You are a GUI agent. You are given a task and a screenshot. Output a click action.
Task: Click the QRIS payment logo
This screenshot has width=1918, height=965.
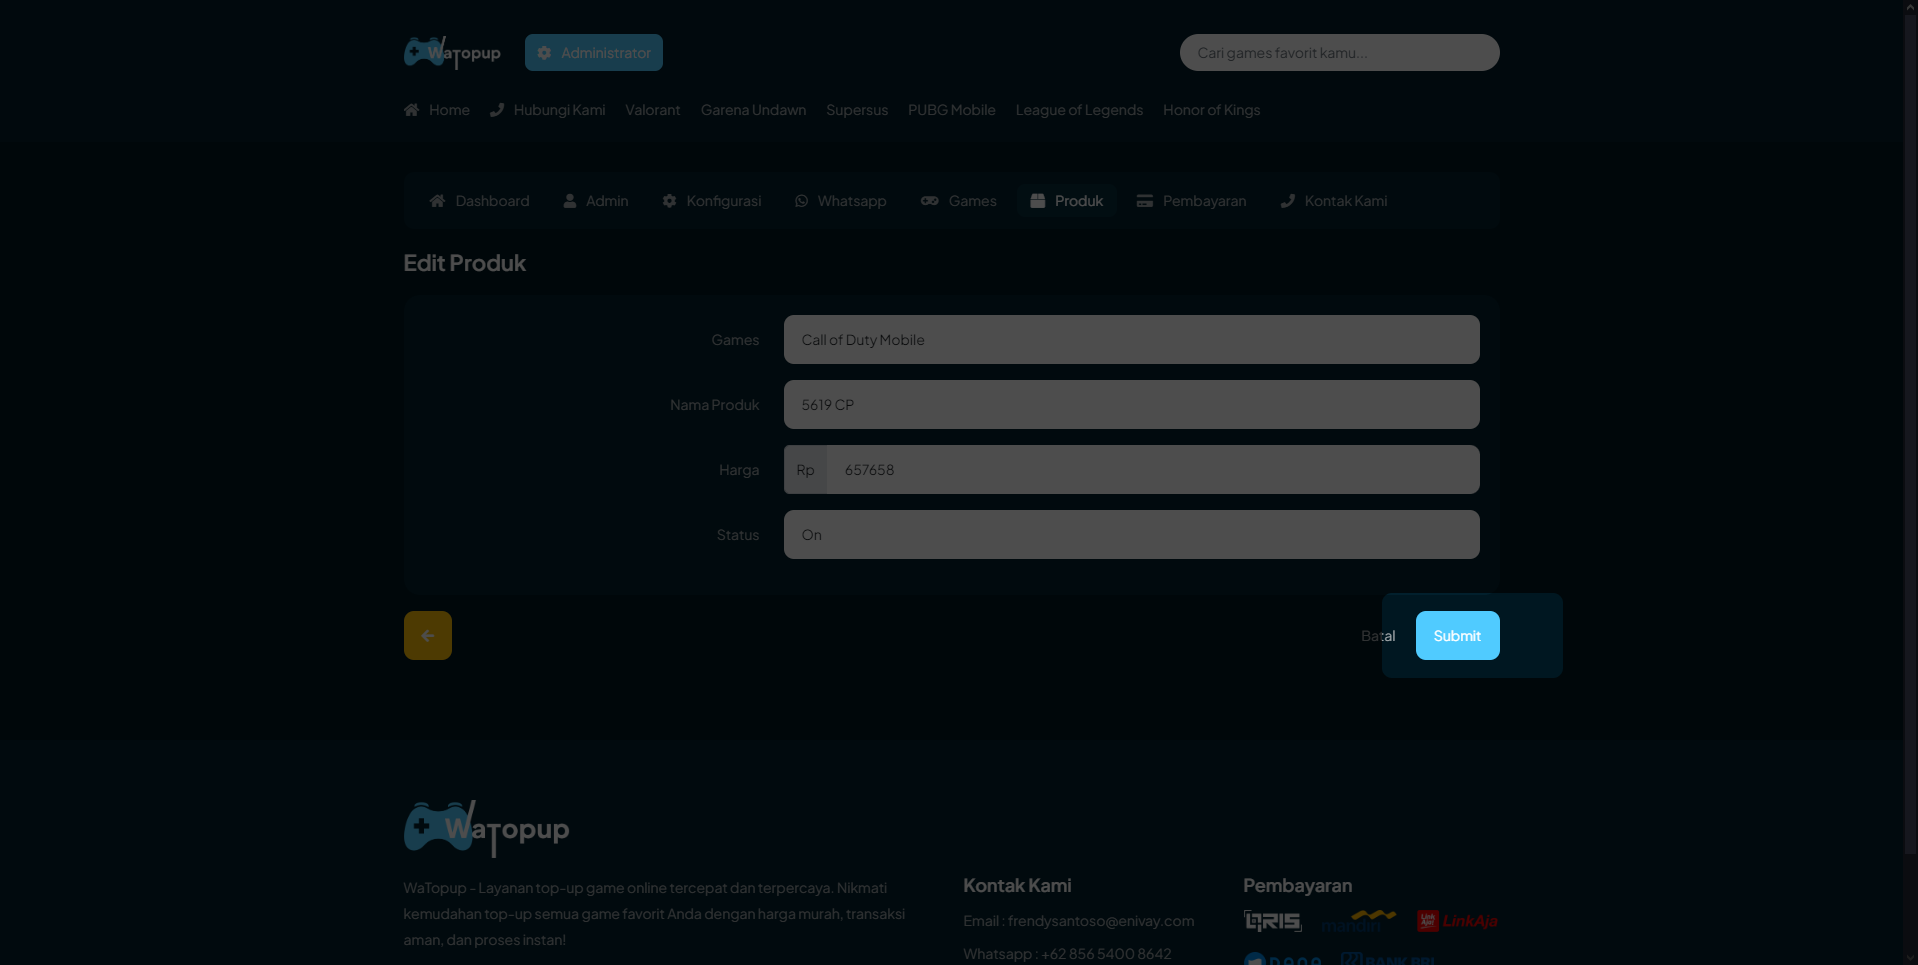click(1272, 921)
